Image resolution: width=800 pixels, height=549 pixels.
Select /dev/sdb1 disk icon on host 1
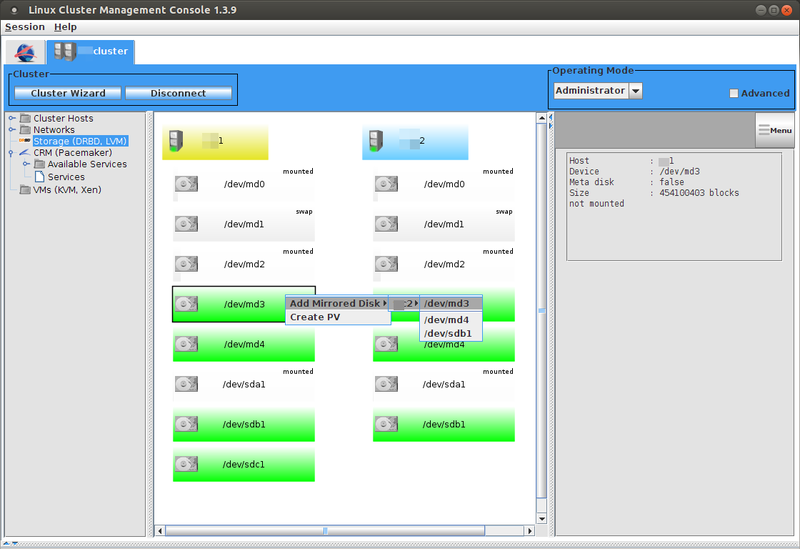(x=186, y=424)
